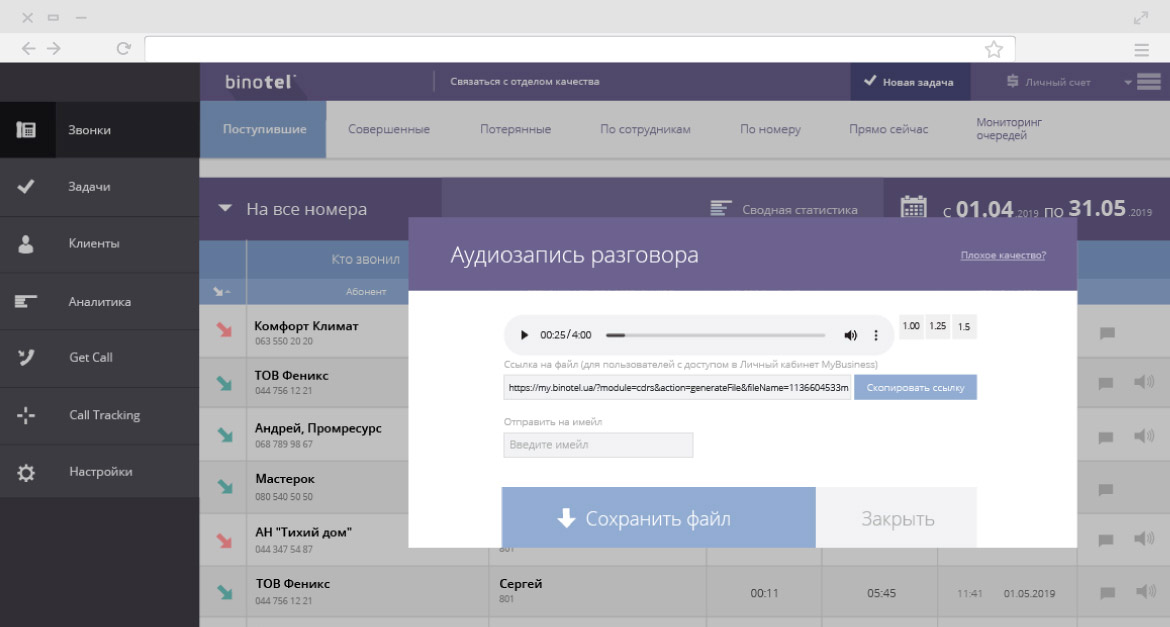Image resolution: width=1170 pixels, height=627 pixels.
Task: Click comment icon in Комфорт Климат row
Action: pos(1107,333)
